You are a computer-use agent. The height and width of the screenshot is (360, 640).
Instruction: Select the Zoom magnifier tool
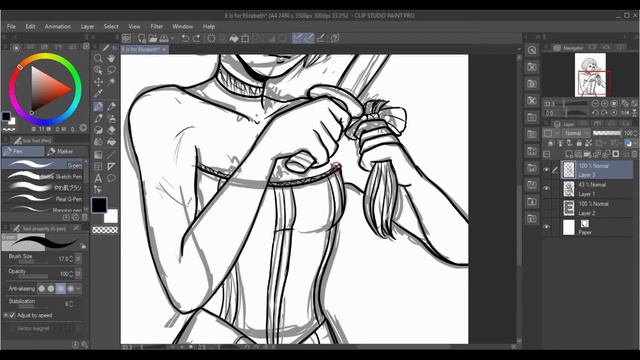[98, 58]
